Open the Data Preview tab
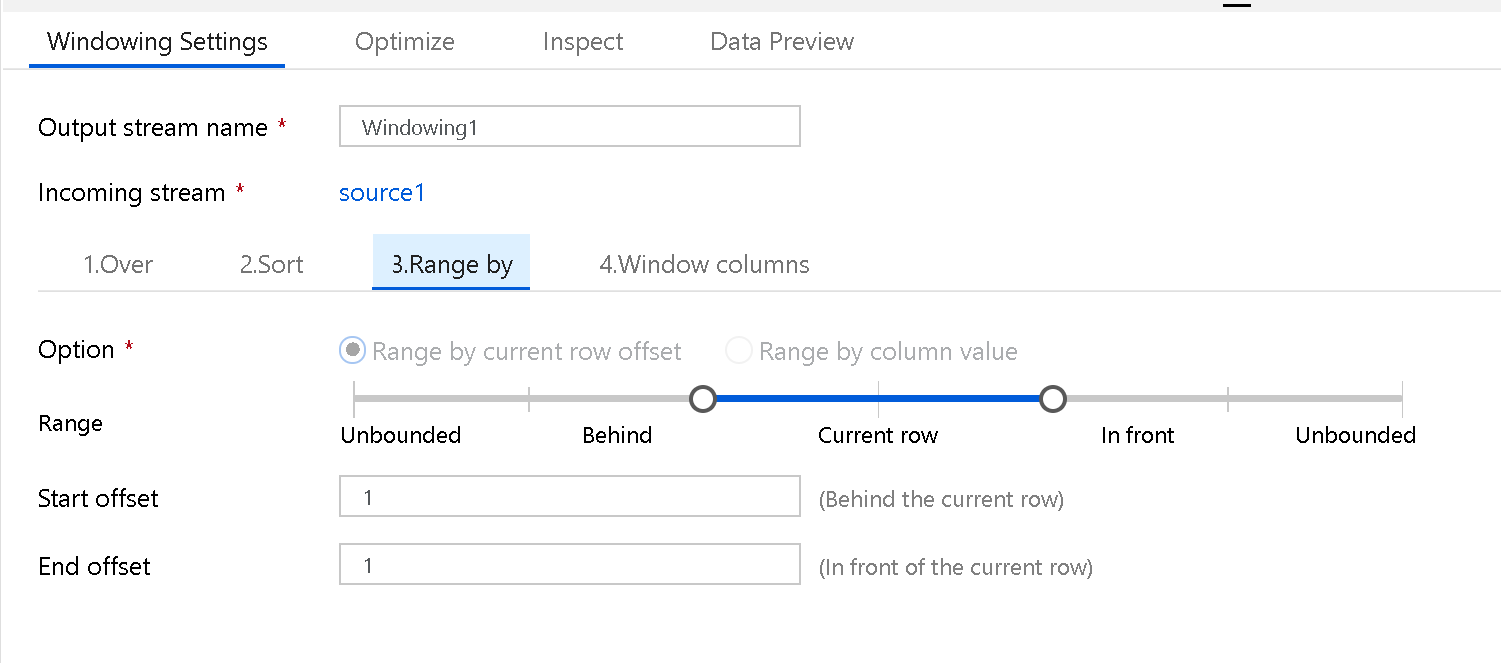The image size is (1501, 663). tap(781, 41)
